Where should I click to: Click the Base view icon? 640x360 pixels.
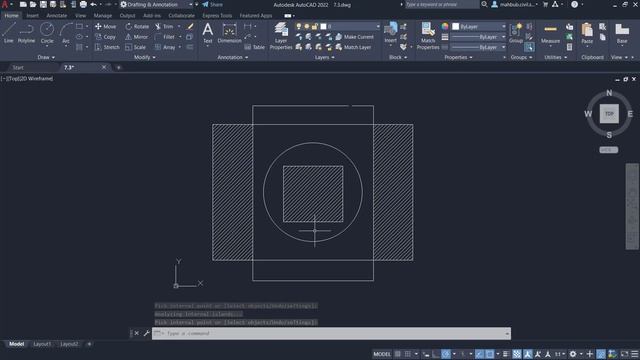click(x=622, y=33)
